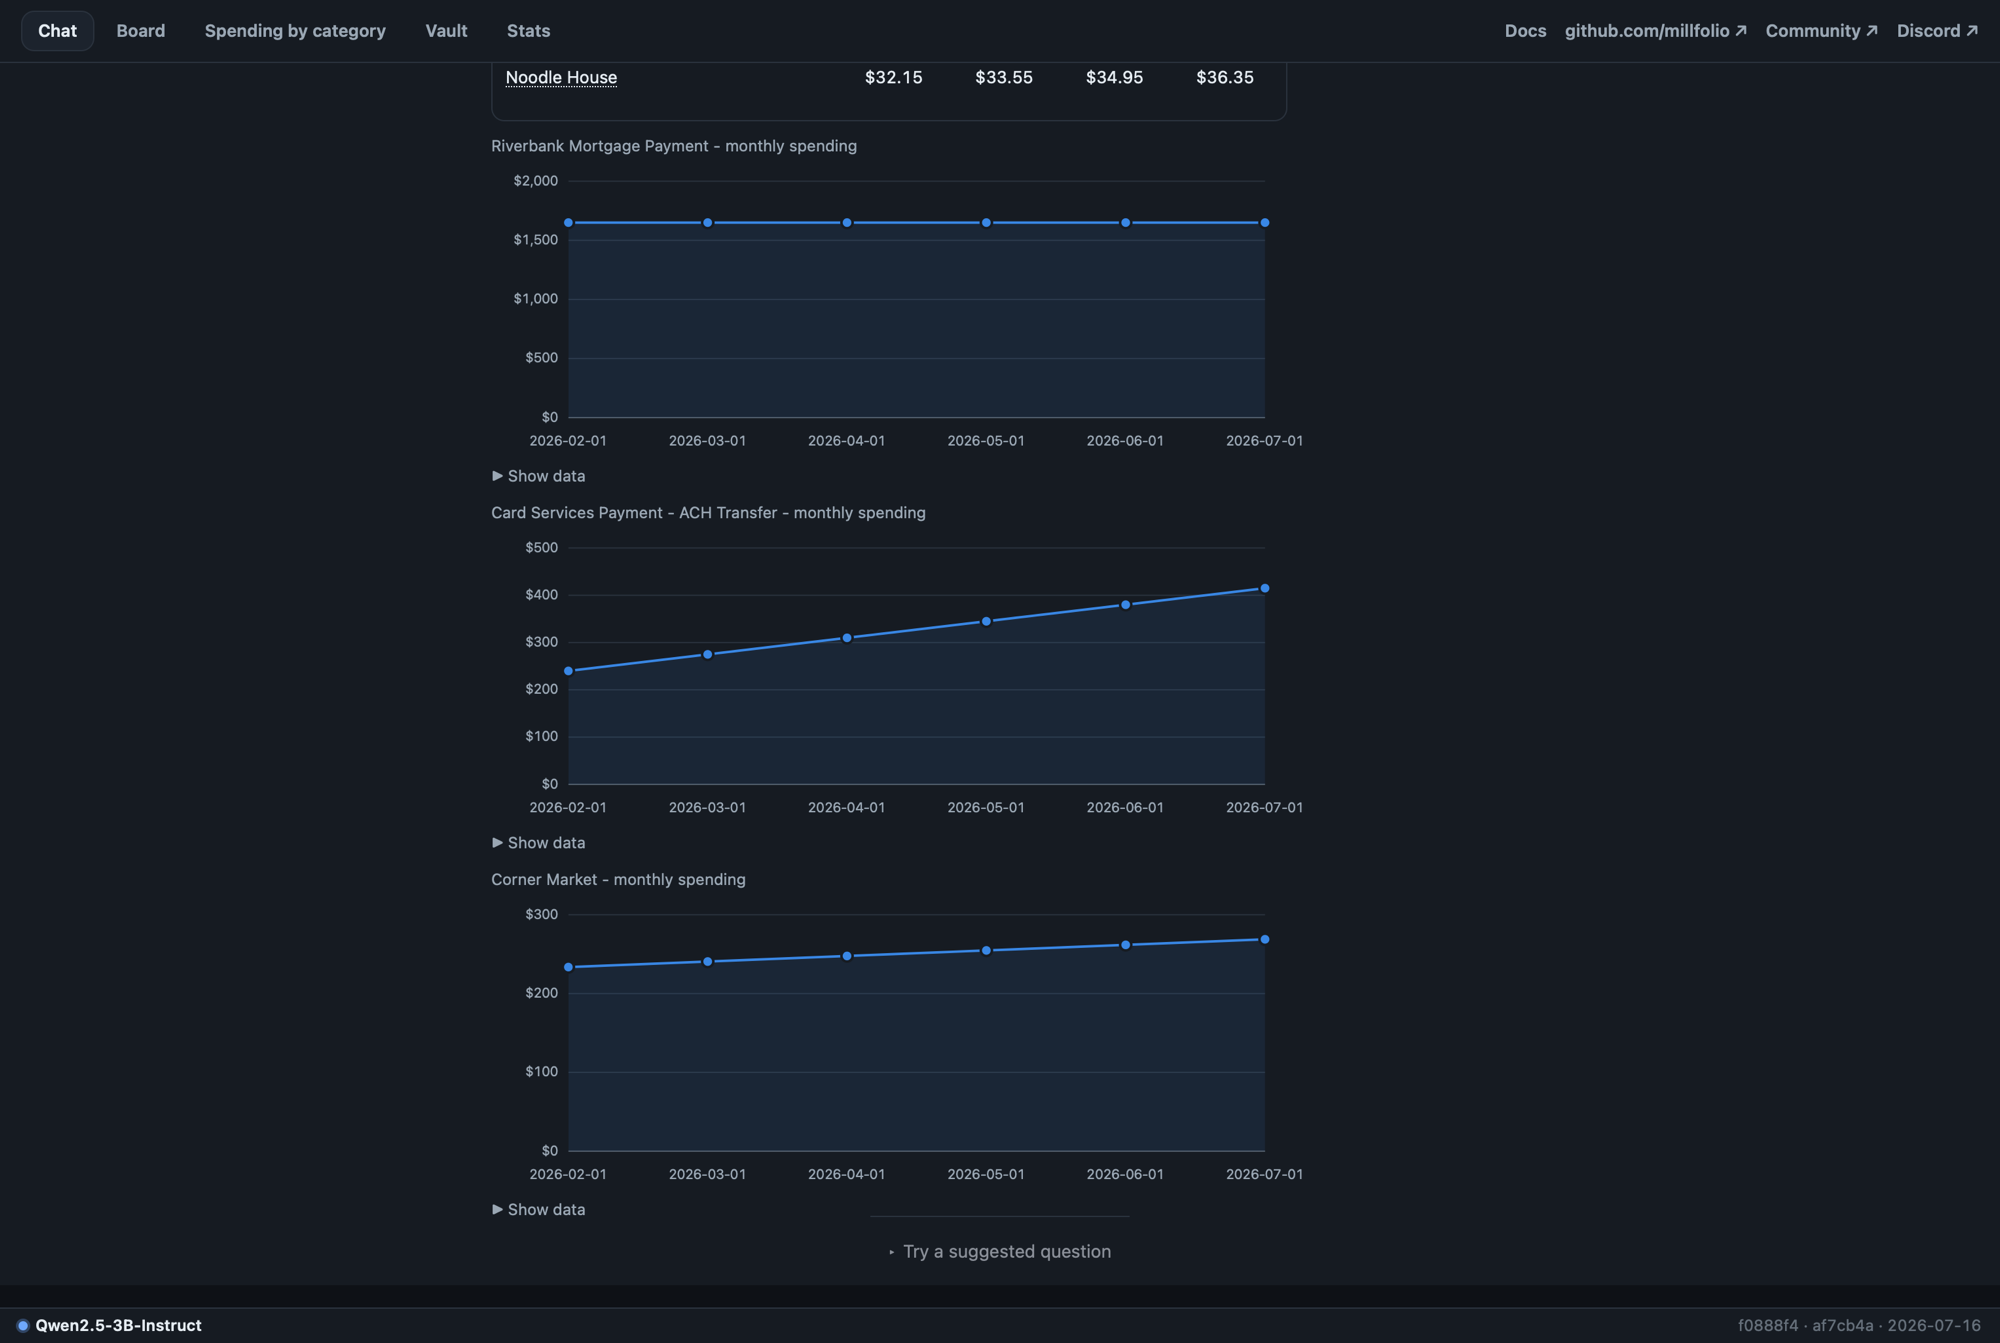This screenshot has width=2000, height=1343.
Task: Click the $300 top axis label on Corner Market chart
Action: tap(542, 915)
